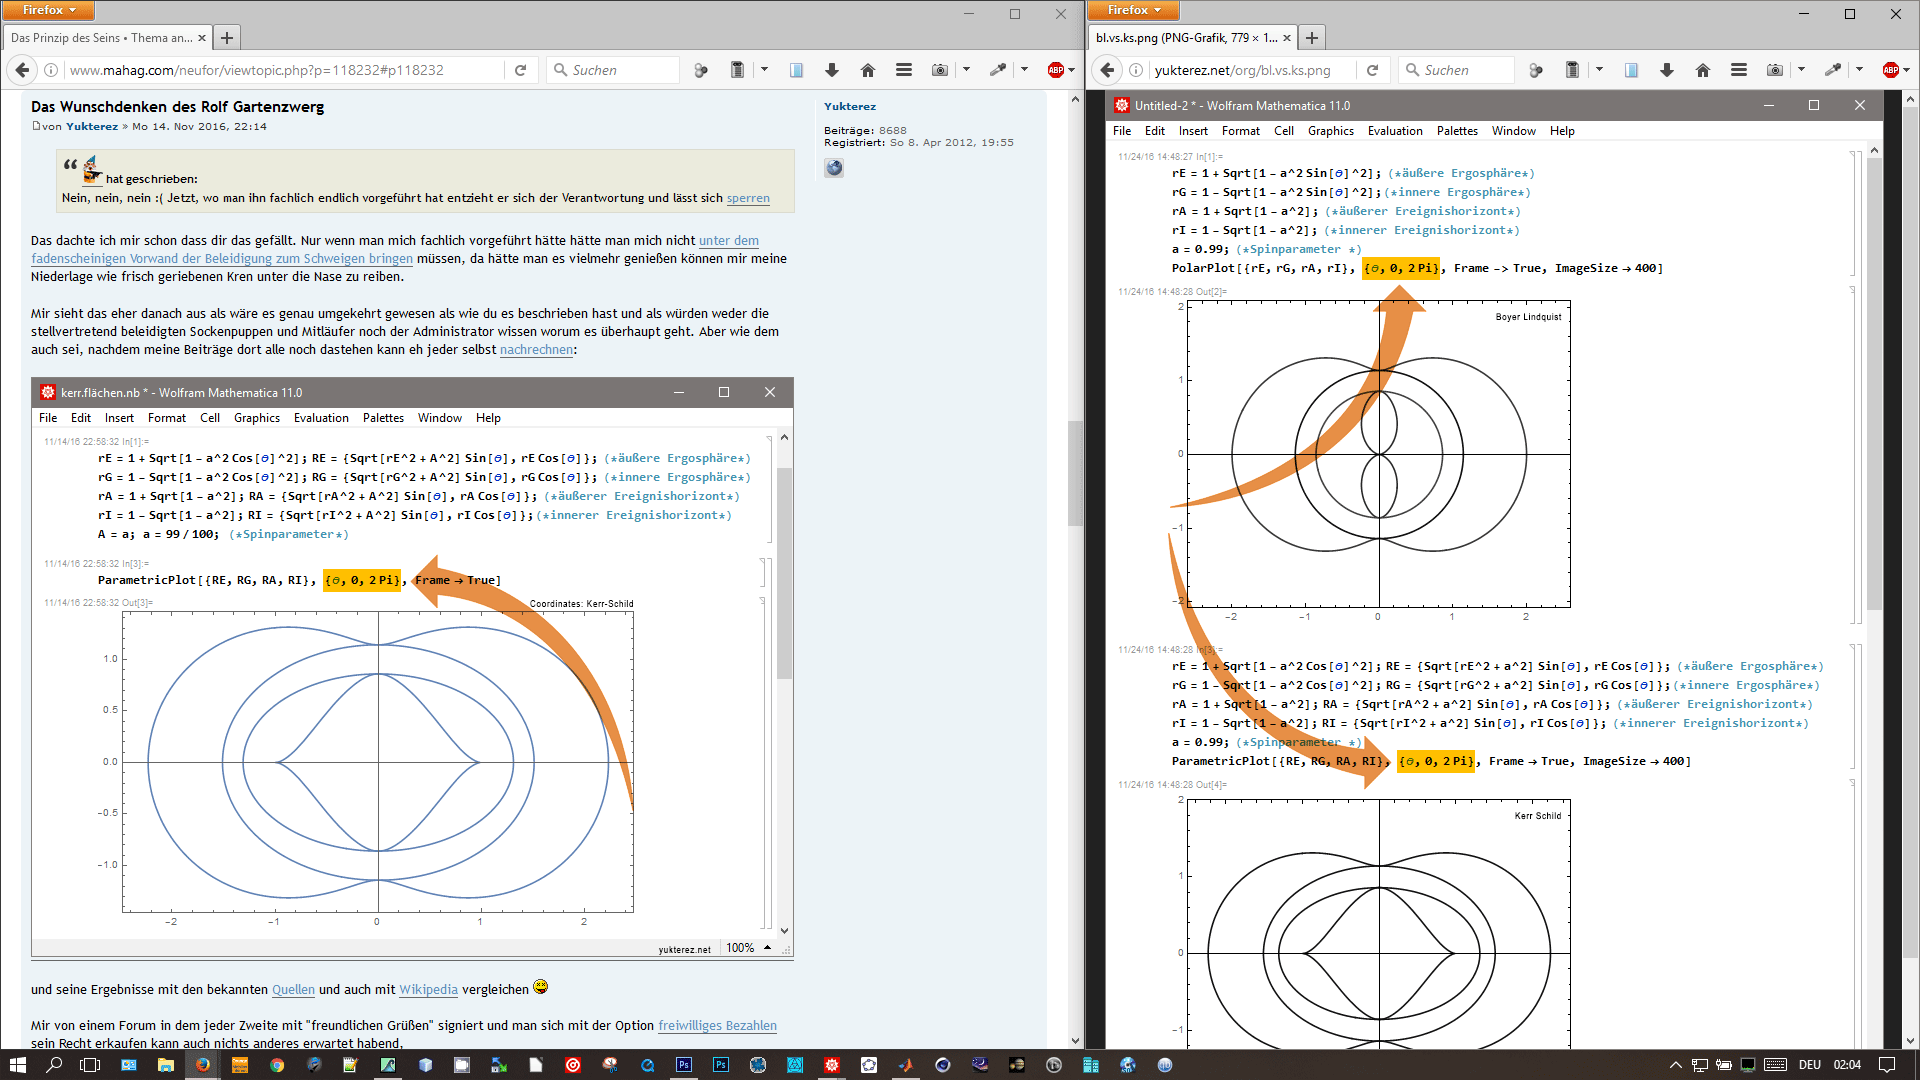Open downloads arrow in right Firefox window

[1666, 70]
